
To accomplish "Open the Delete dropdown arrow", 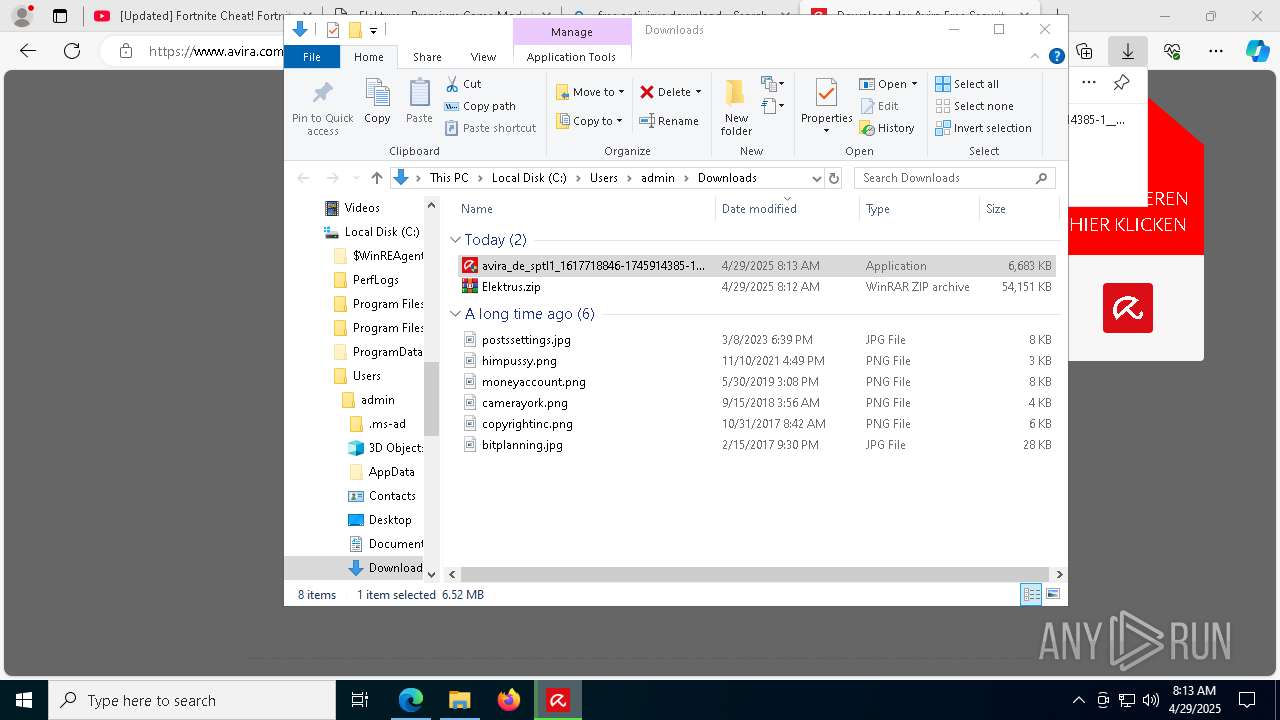I will (698, 92).
